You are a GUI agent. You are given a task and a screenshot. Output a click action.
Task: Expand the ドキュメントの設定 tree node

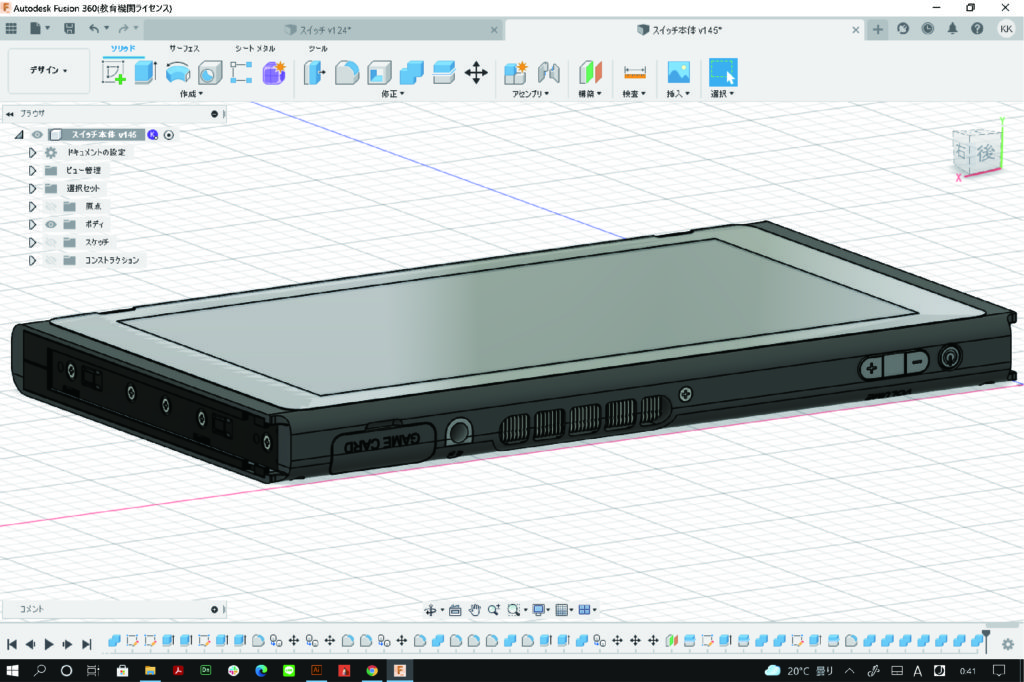[x=32, y=152]
